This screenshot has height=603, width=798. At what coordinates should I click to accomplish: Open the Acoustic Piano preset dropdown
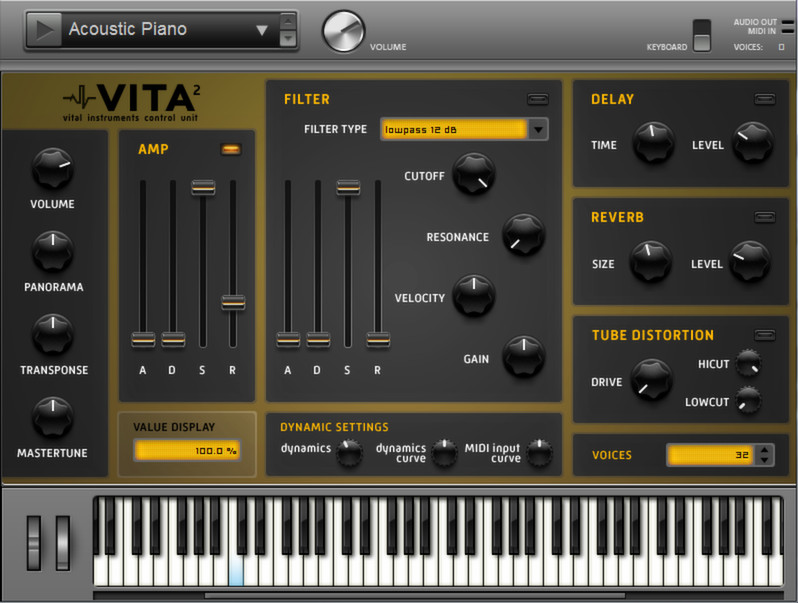(262, 30)
